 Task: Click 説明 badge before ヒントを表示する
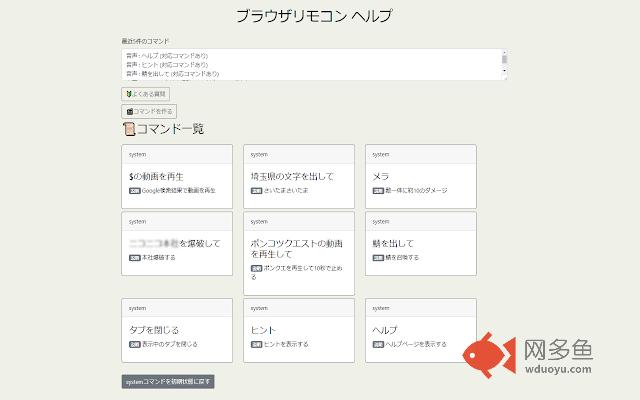pos(256,344)
